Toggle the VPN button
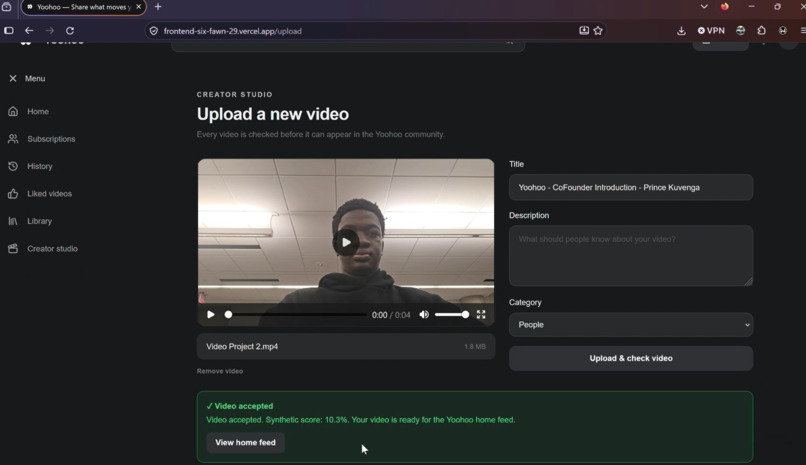The image size is (806, 465). click(x=711, y=31)
